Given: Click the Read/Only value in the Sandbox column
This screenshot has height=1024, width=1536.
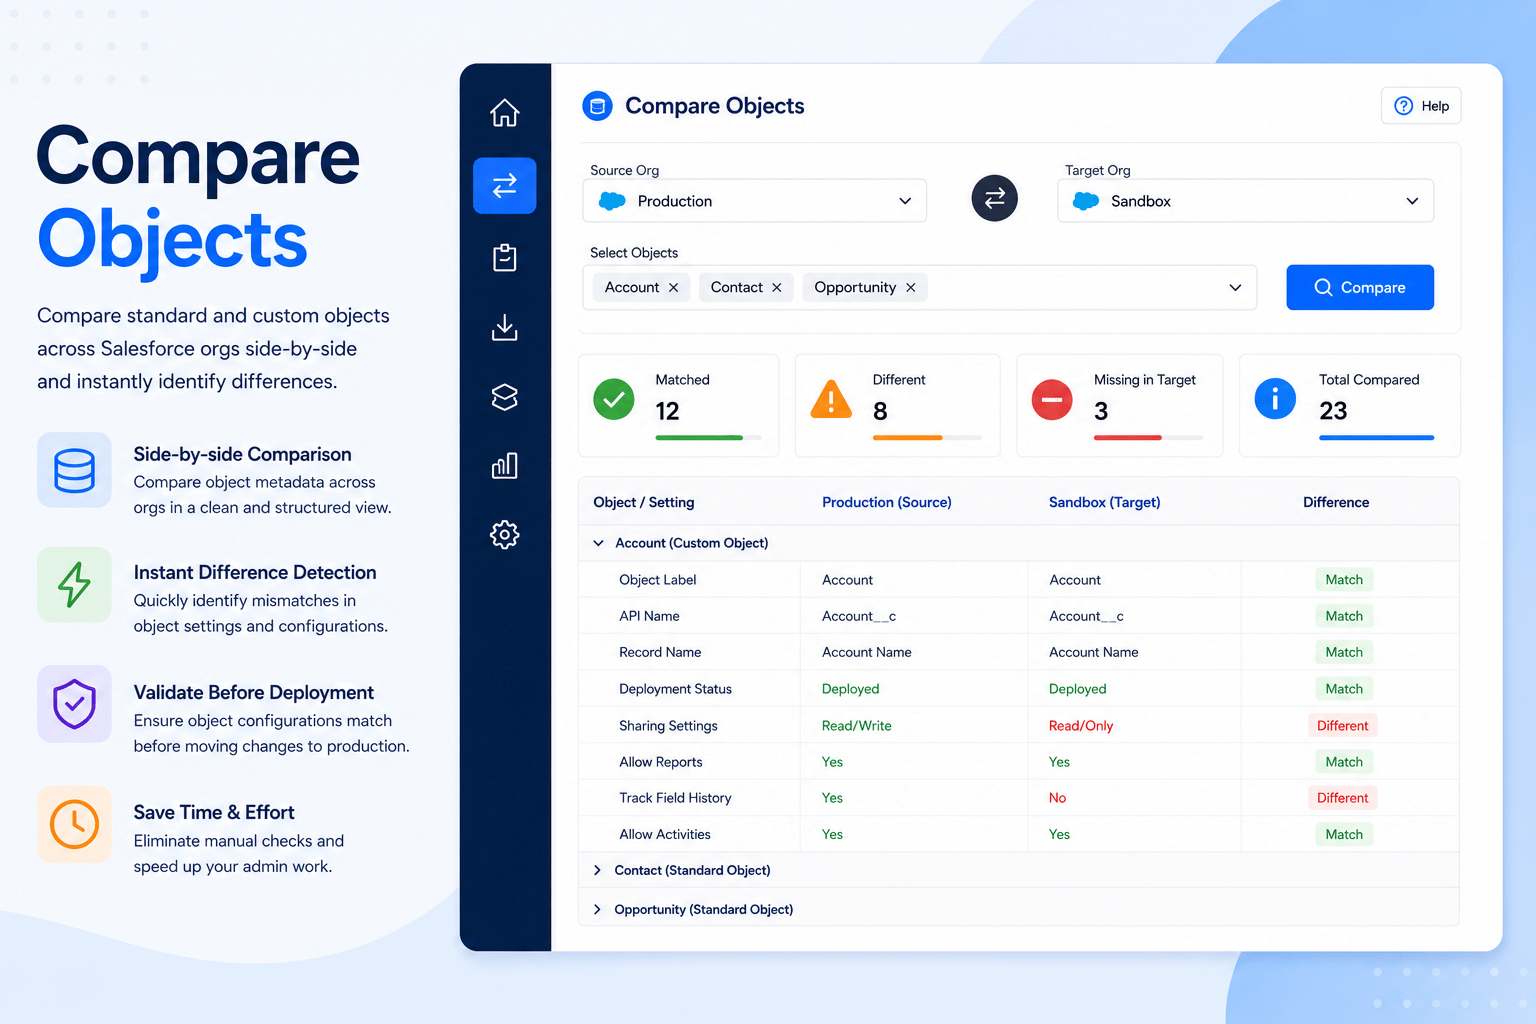Looking at the screenshot, I should [x=1080, y=726].
